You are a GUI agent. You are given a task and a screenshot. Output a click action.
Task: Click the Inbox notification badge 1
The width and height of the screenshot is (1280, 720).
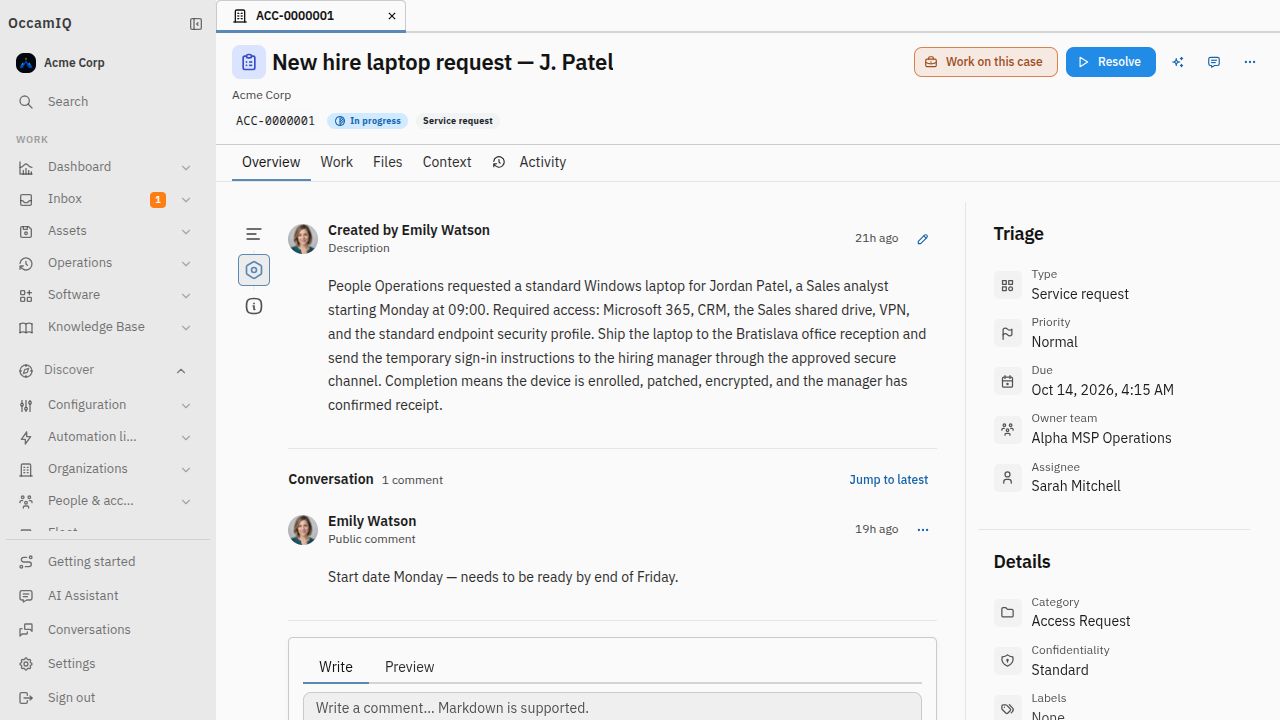pos(158,200)
